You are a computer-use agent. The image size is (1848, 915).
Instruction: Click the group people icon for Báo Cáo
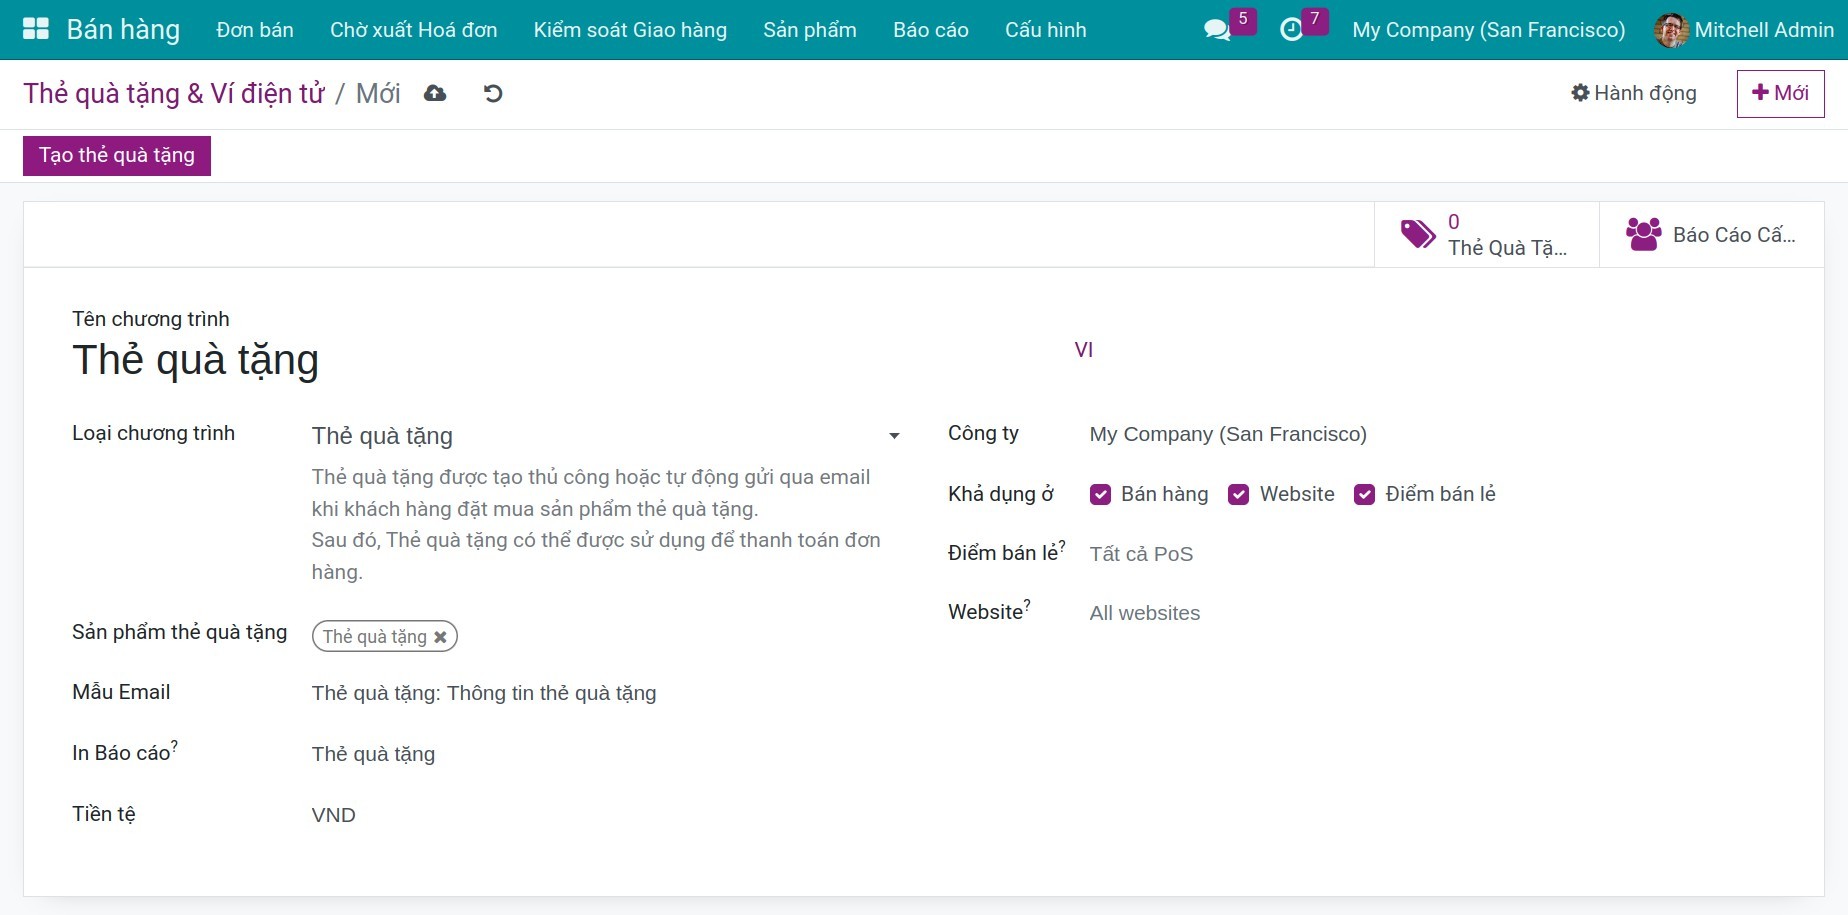pyautogui.click(x=1643, y=234)
